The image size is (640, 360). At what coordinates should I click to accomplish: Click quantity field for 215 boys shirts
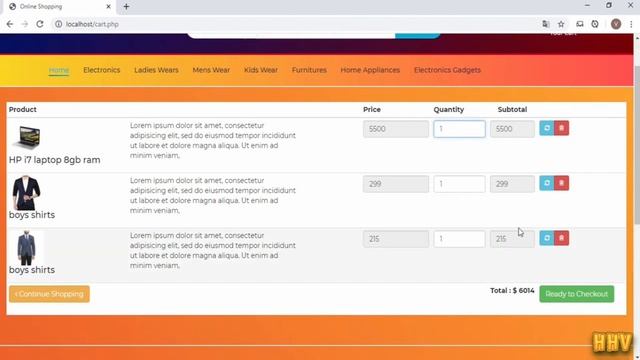pyautogui.click(x=459, y=239)
